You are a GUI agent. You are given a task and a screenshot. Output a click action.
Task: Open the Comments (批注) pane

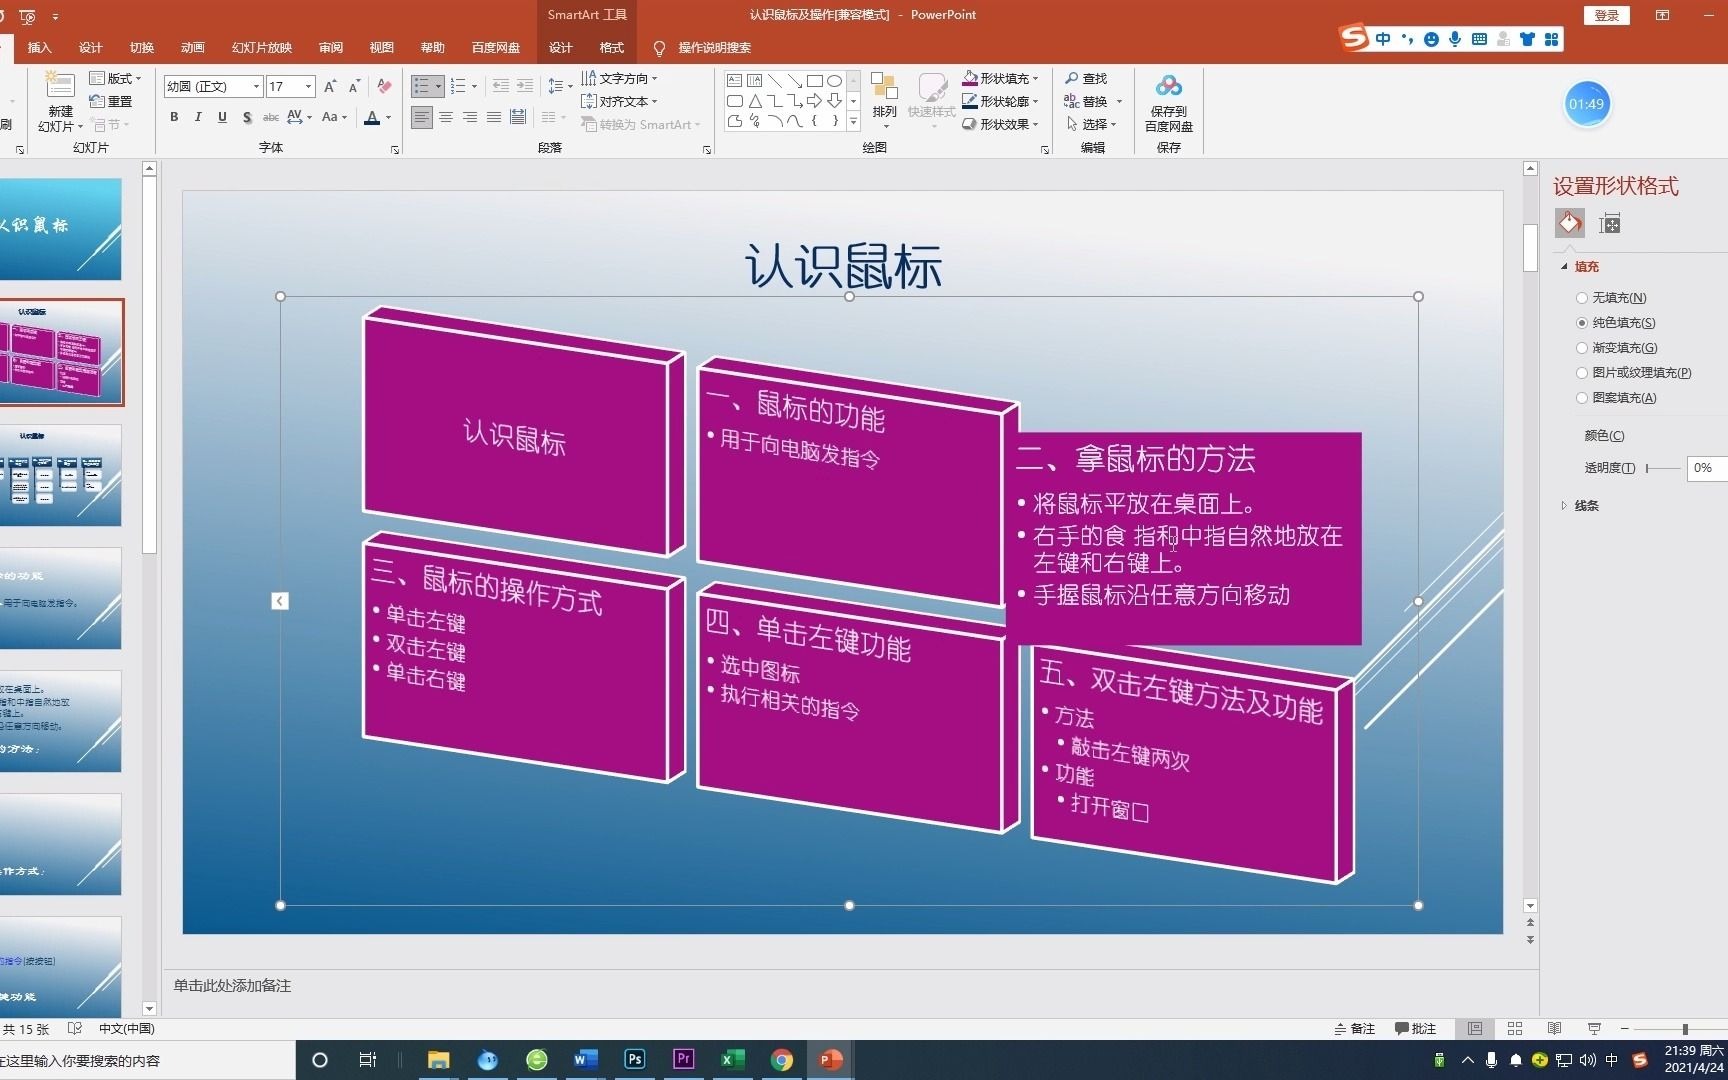[1416, 1028]
